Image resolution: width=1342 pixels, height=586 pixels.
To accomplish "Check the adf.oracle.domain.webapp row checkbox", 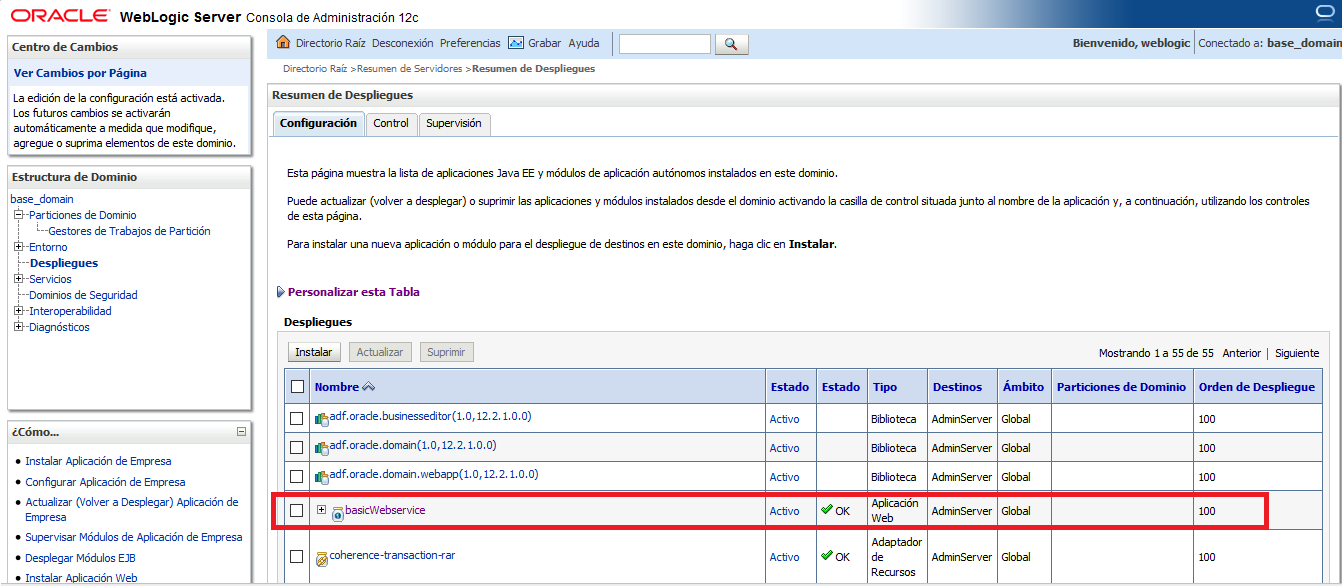I will coord(297,476).
